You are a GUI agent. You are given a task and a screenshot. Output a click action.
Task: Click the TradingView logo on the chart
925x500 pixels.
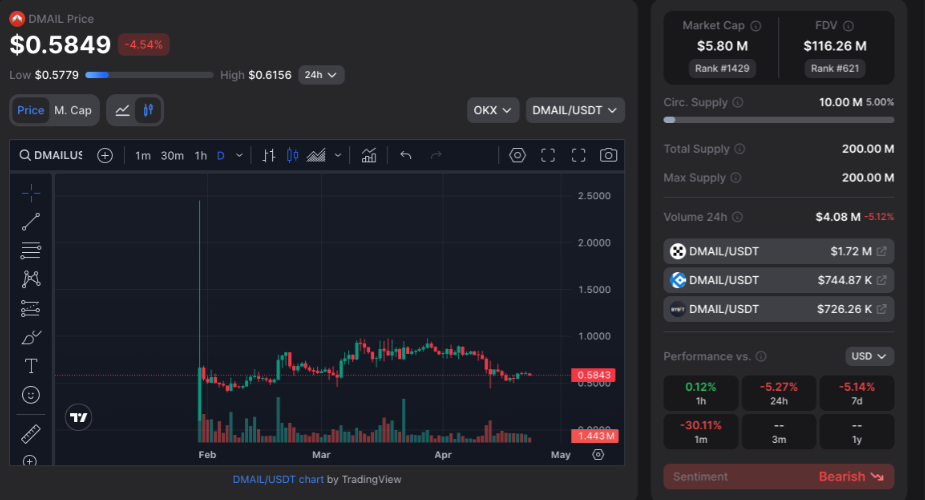[x=78, y=417]
